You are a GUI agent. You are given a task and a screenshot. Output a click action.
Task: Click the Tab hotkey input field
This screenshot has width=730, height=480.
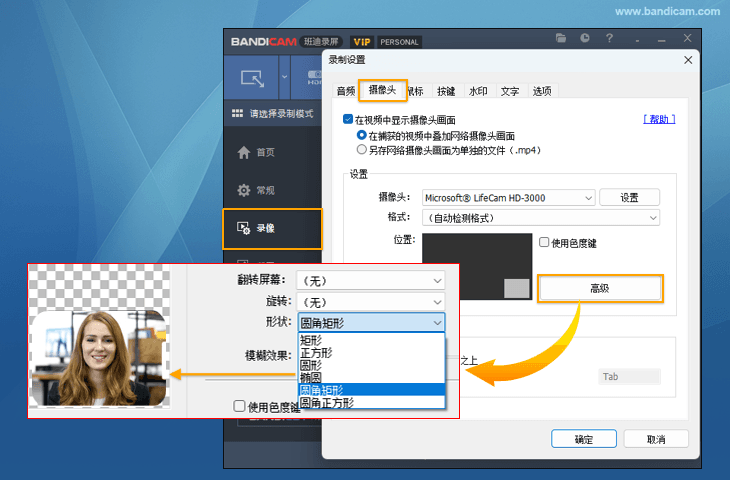[629, 376]
